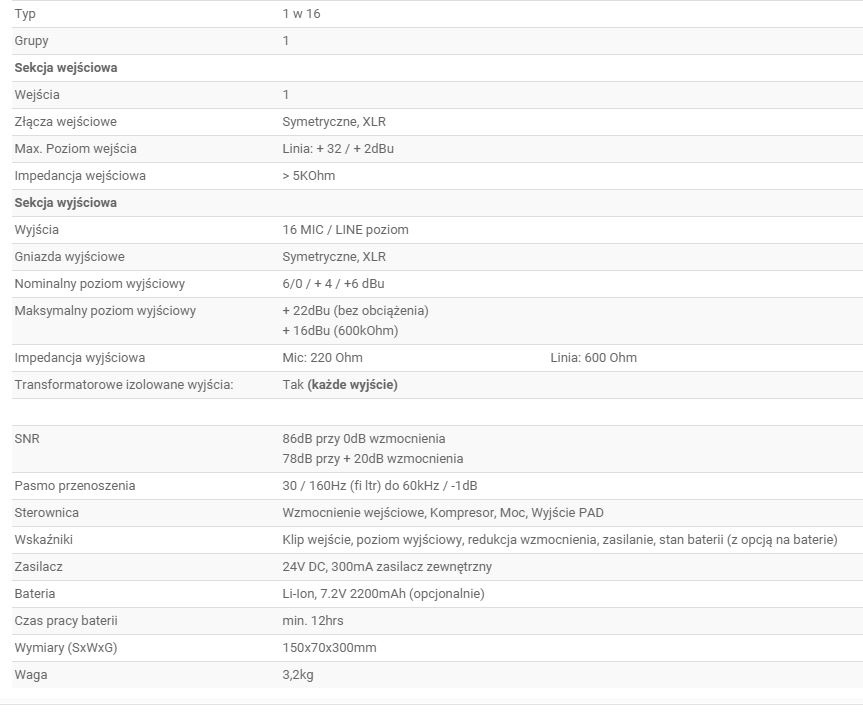Viewport: 863px width, 714px height.
Task: Click the "> 5KOhm" impedance value
Action: pos(309,176)
